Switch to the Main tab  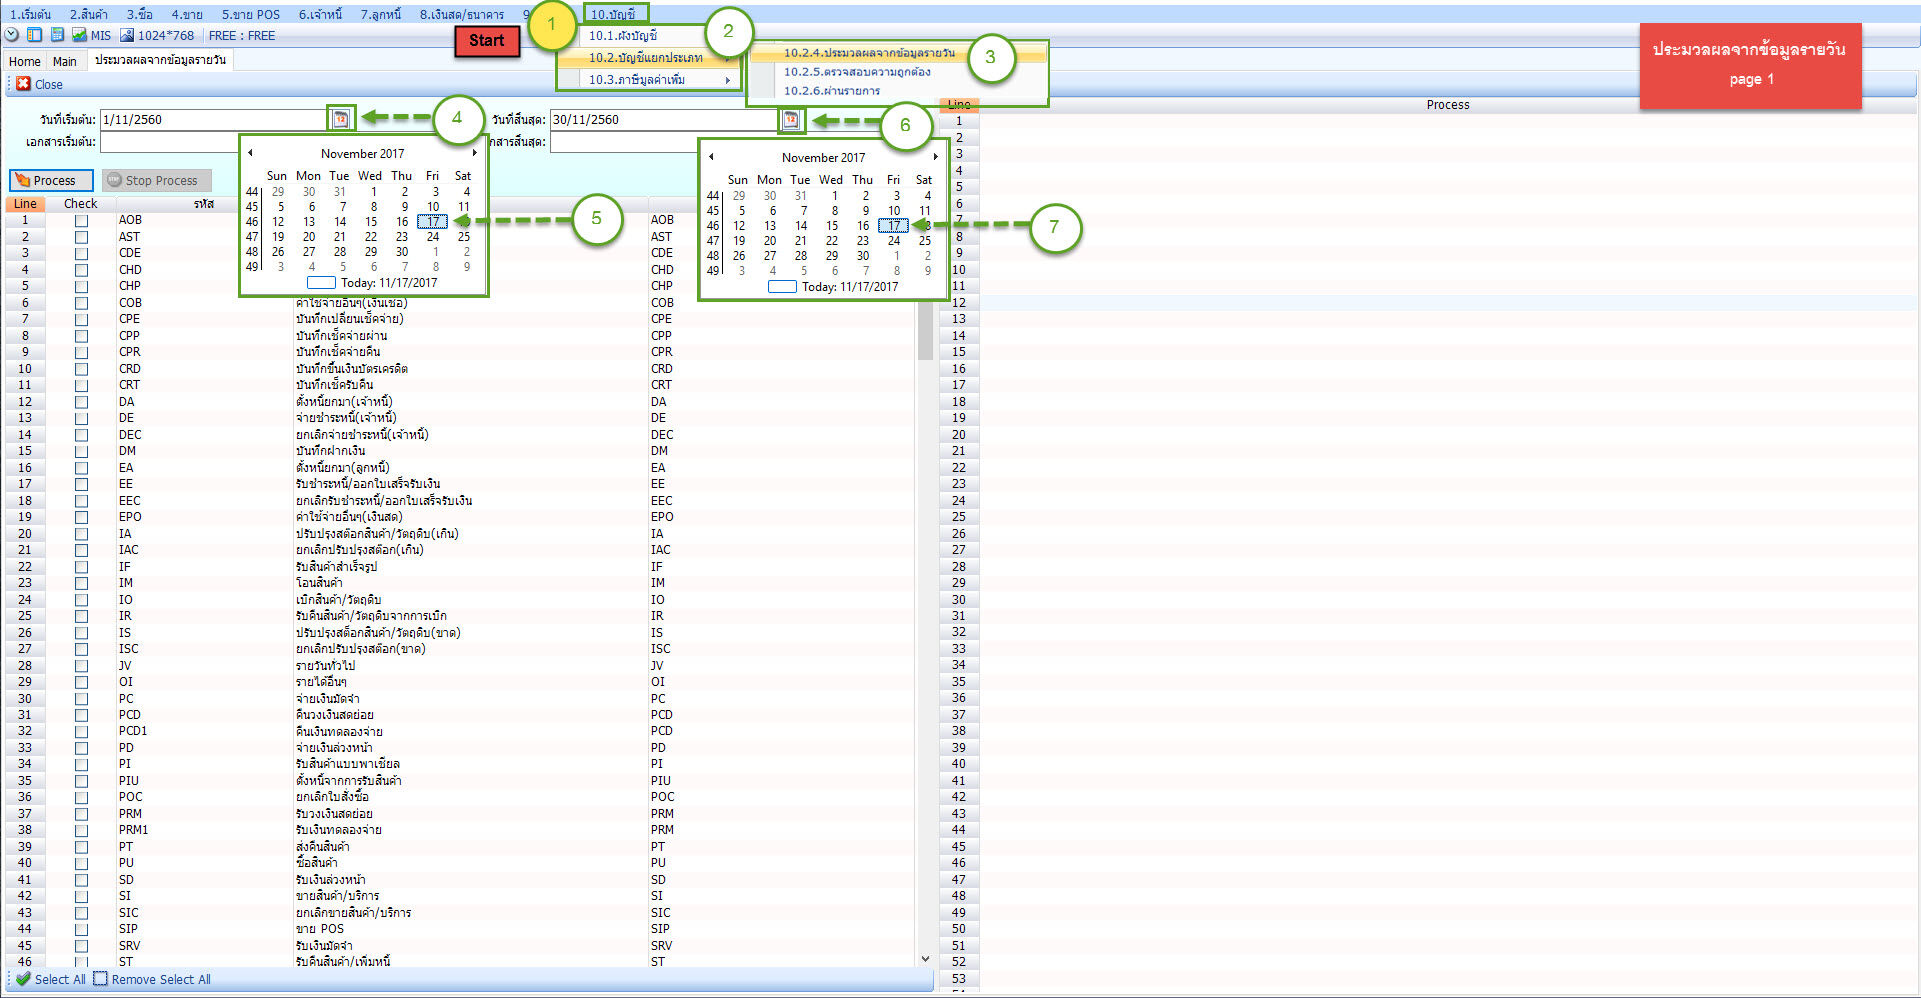point(65,61)
